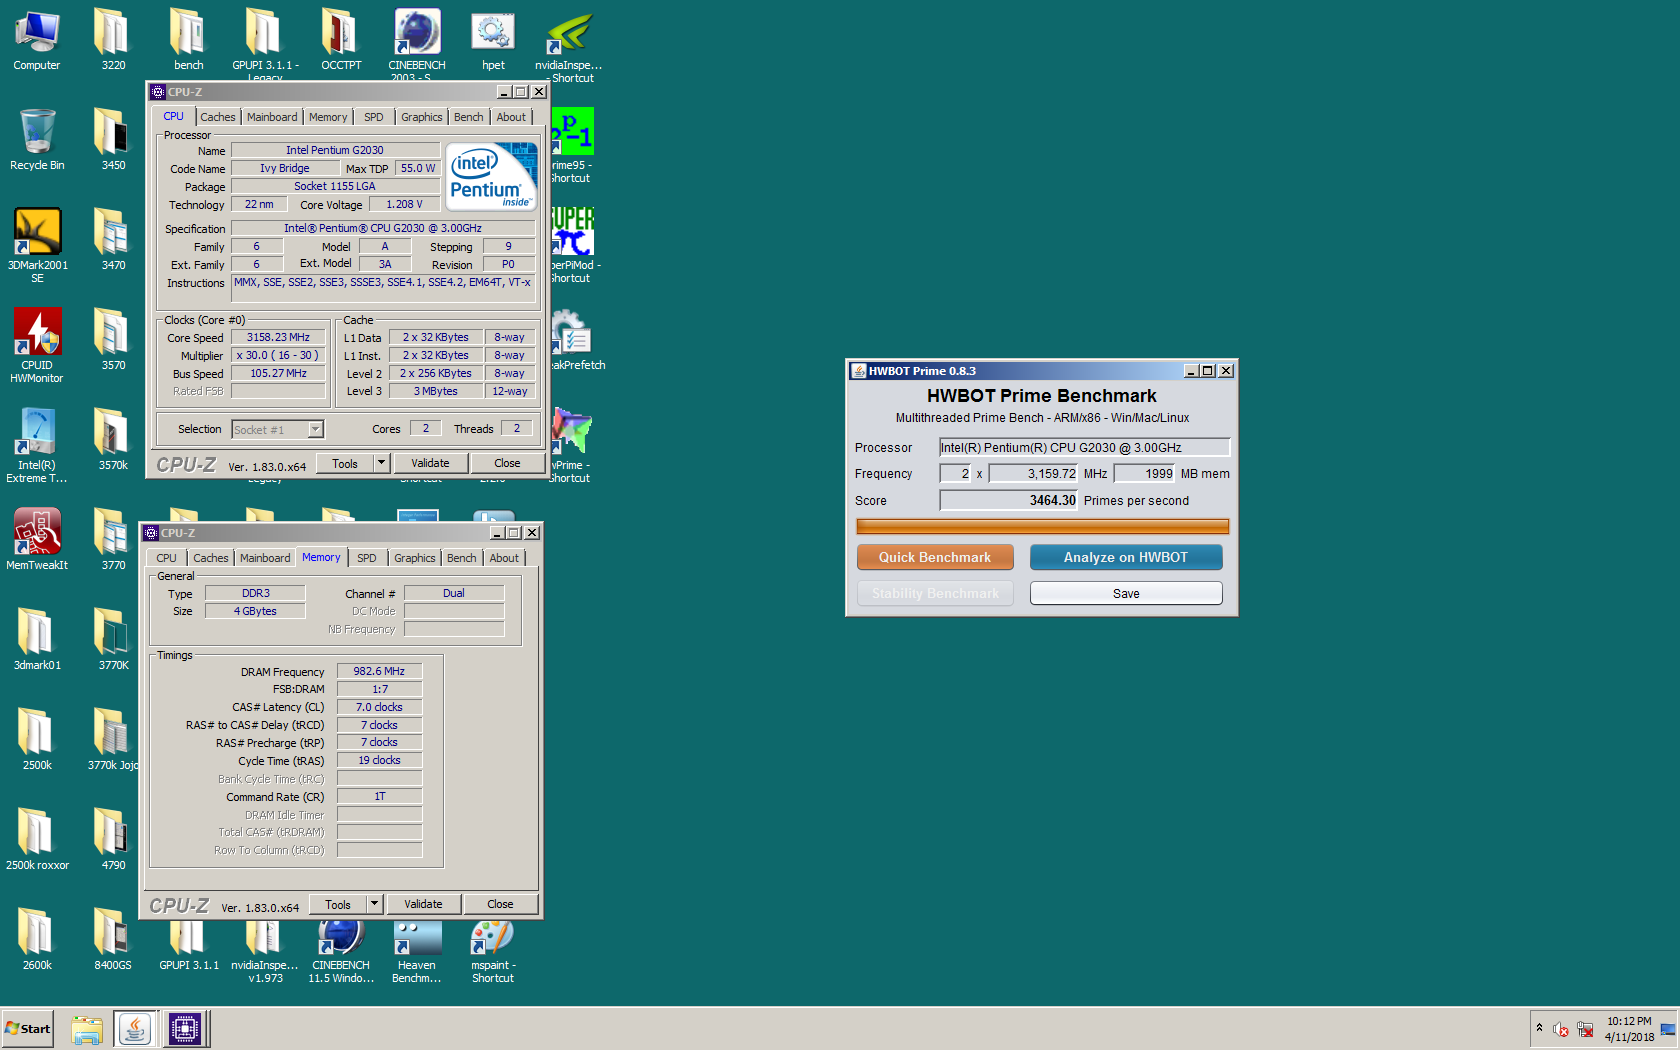Viewport: 1680px width, 1050px height.
Task: Select Mainboard tab in top CPU-Z
Action: pos(272,117)
